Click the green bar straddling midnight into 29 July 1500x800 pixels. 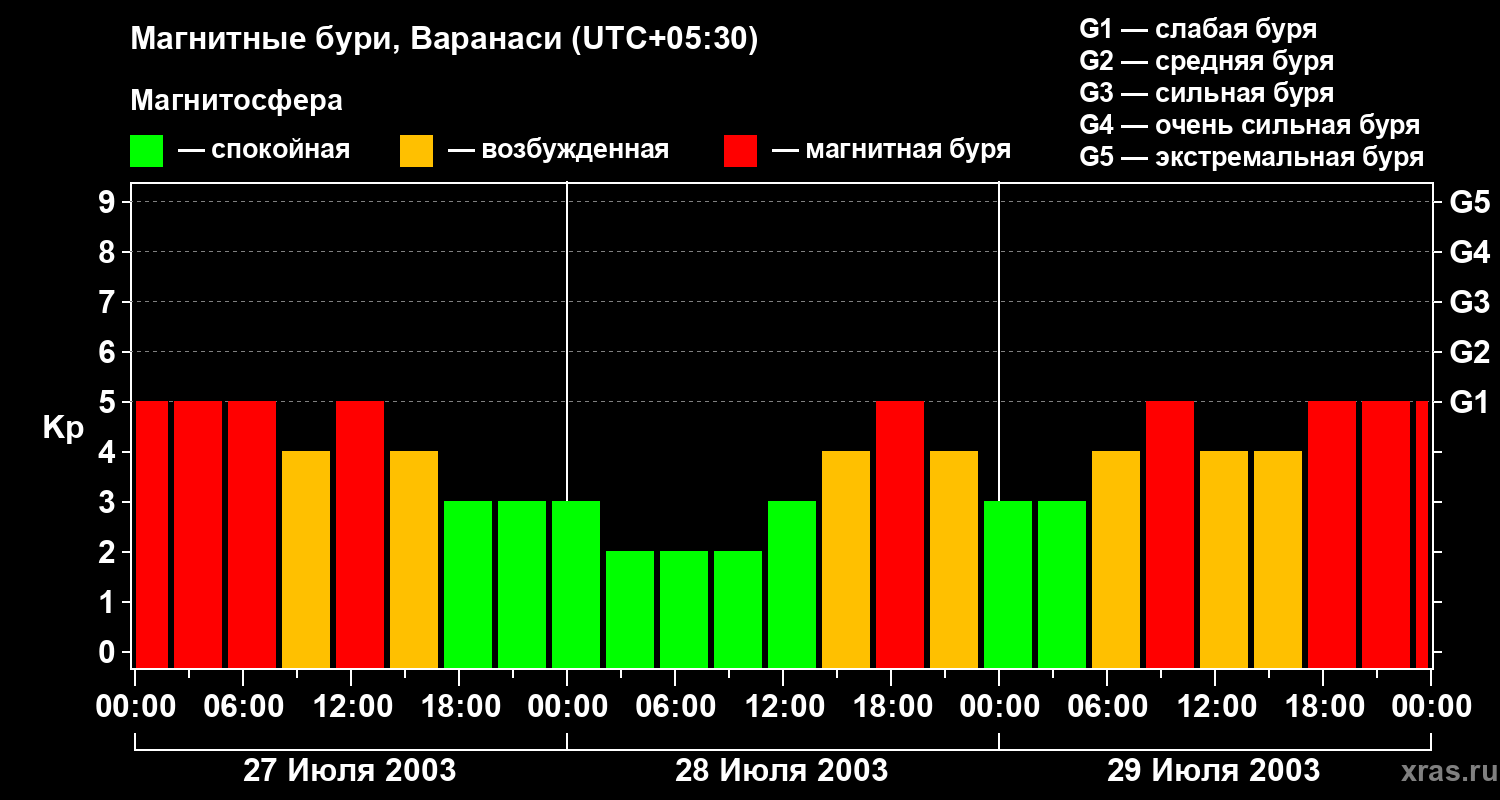coord(1008,585)
